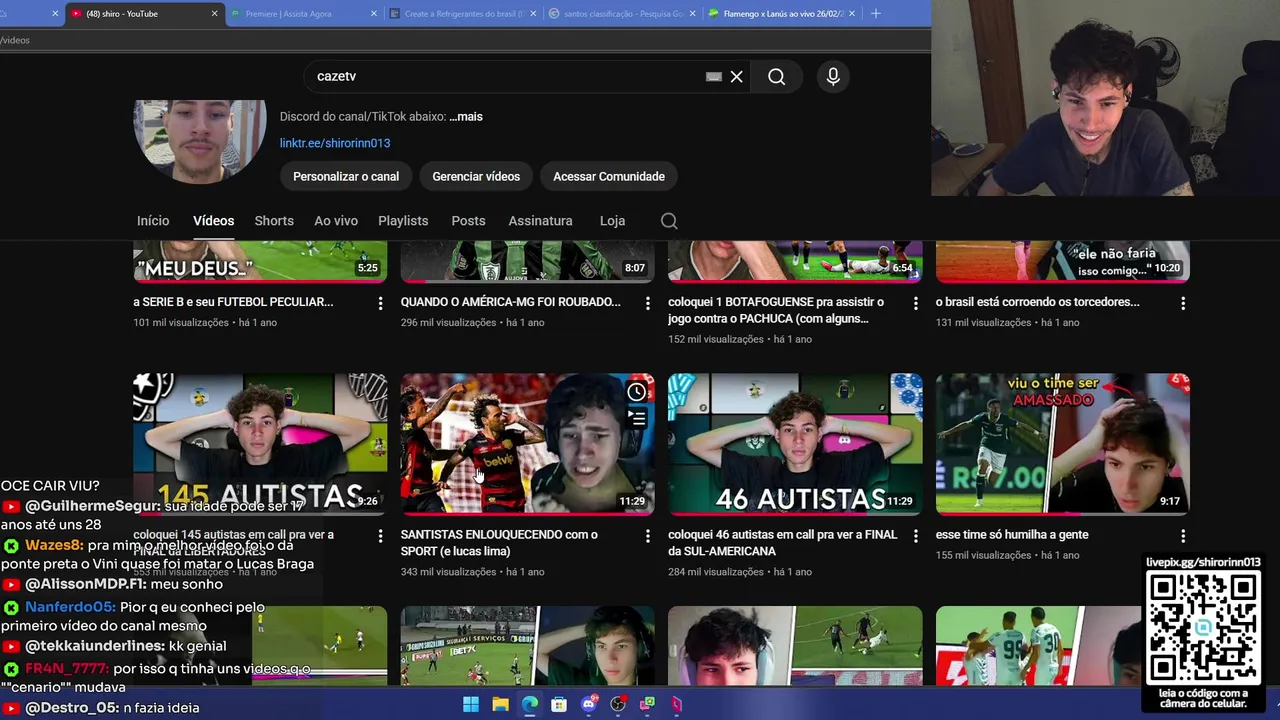Open options menu for 'o brasil está corroendo os torcedores'
Viewport: 1280px width, 720px height.
(x=1183, y=303)
